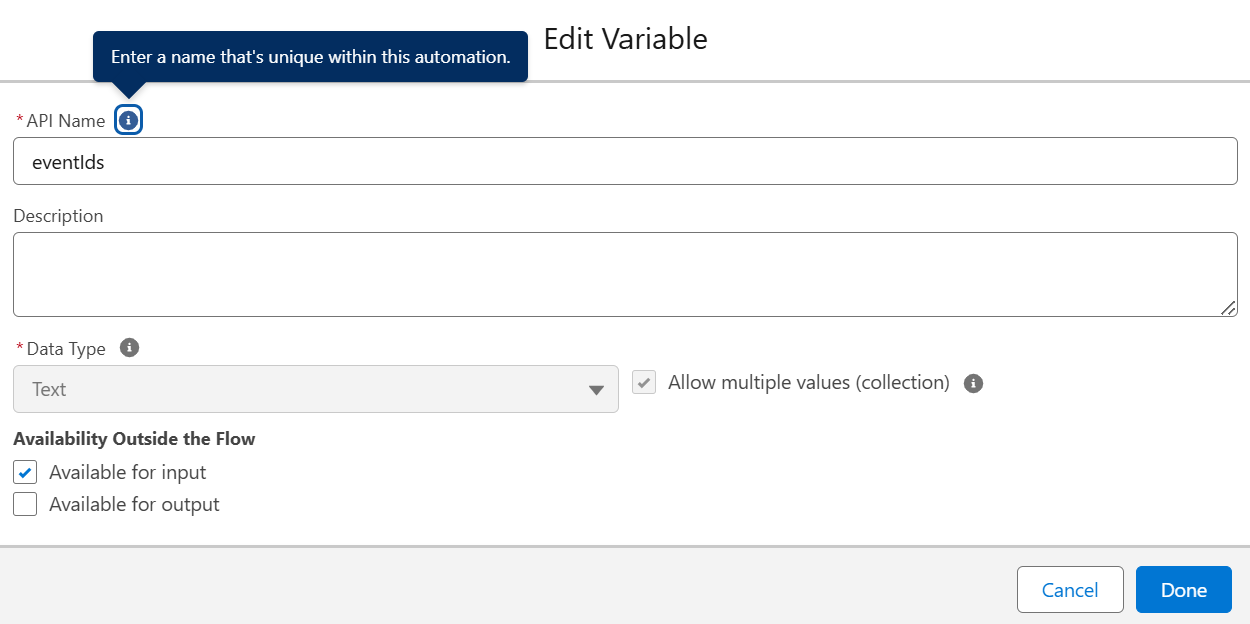The width and height of the screenshot is (1250, 624).
Task: Expand the Data Type dropdown arrow
Action: [x=596, y=390]
